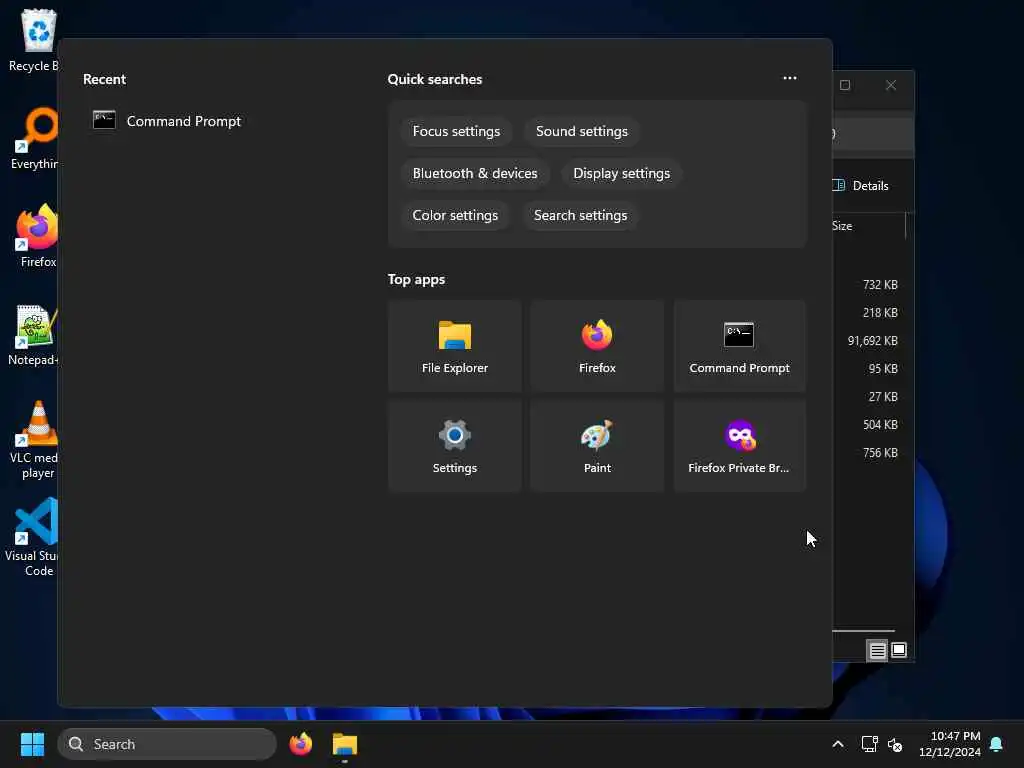
Task: Click the taskbar Search box
Action: (167, 744)
